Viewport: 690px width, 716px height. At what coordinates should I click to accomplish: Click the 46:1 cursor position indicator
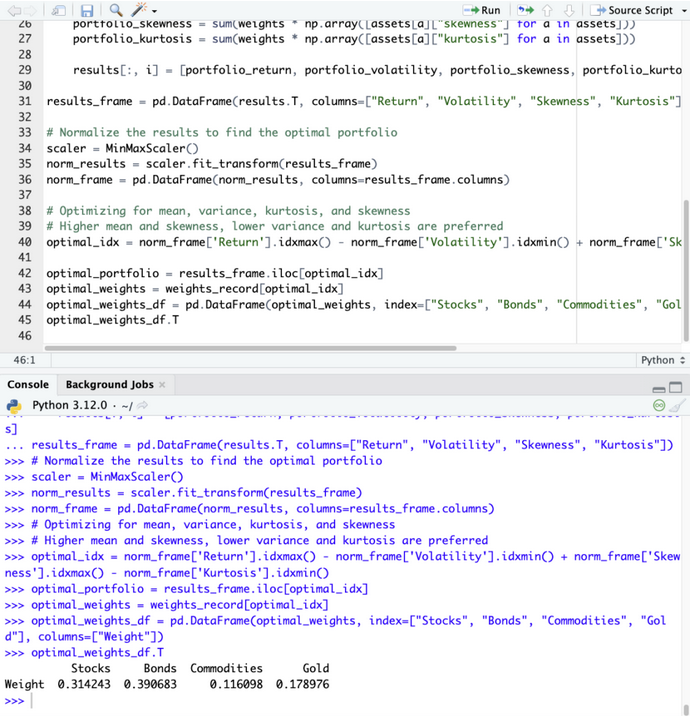(24, 360)
